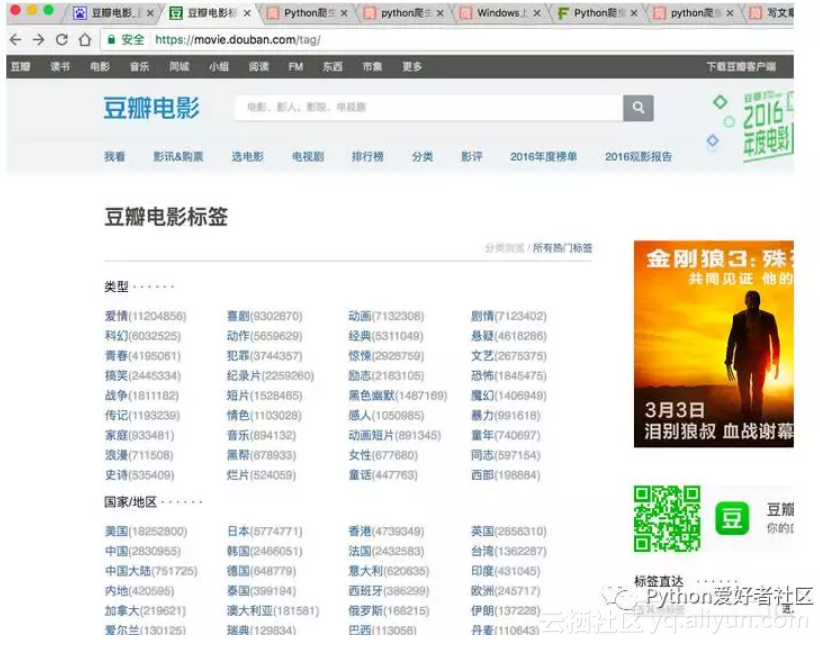Open 读书 in top navigation bar

click(x=60, y=66)
